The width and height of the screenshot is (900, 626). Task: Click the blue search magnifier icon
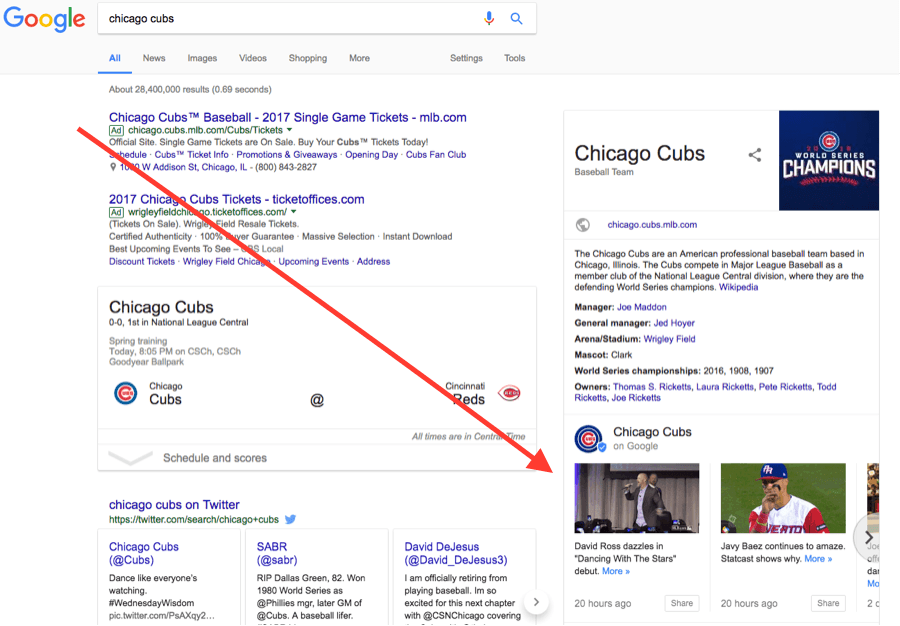pyautogui.click(x=517, y=18)
